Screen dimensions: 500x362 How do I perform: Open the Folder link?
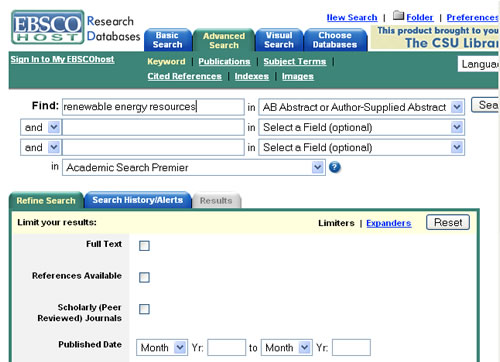pyautogui.click(x=420, y=17)
